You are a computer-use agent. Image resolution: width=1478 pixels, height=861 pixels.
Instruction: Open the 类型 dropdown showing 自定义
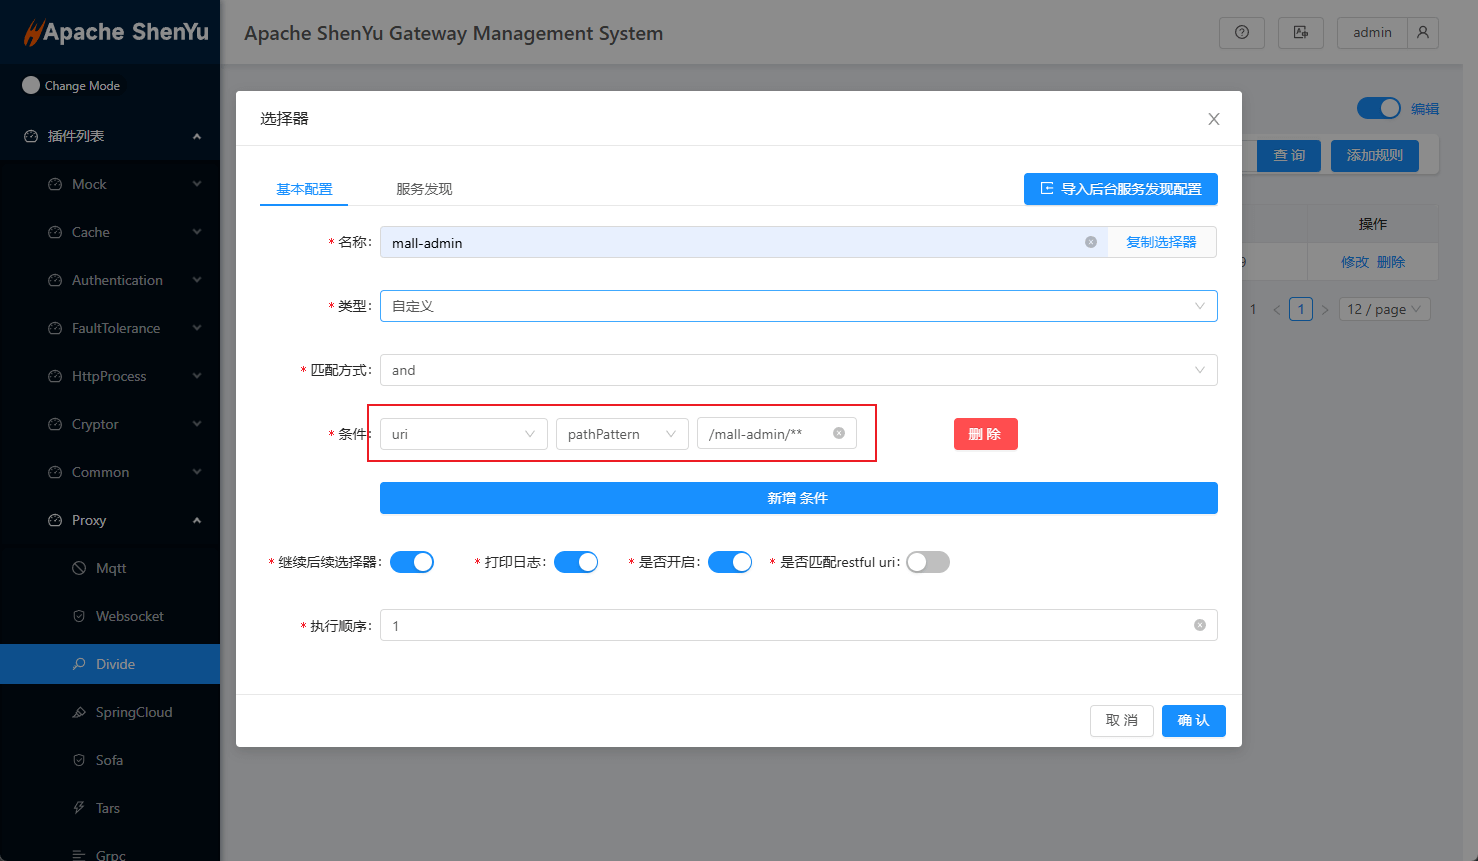(798, 306)
